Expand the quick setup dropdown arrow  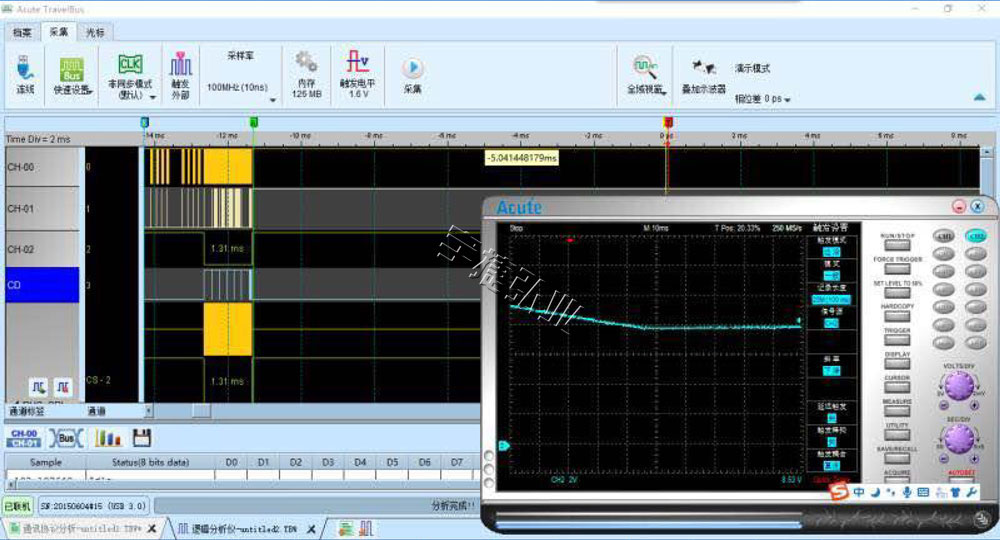pyautogui.click(x=91, y=93)
